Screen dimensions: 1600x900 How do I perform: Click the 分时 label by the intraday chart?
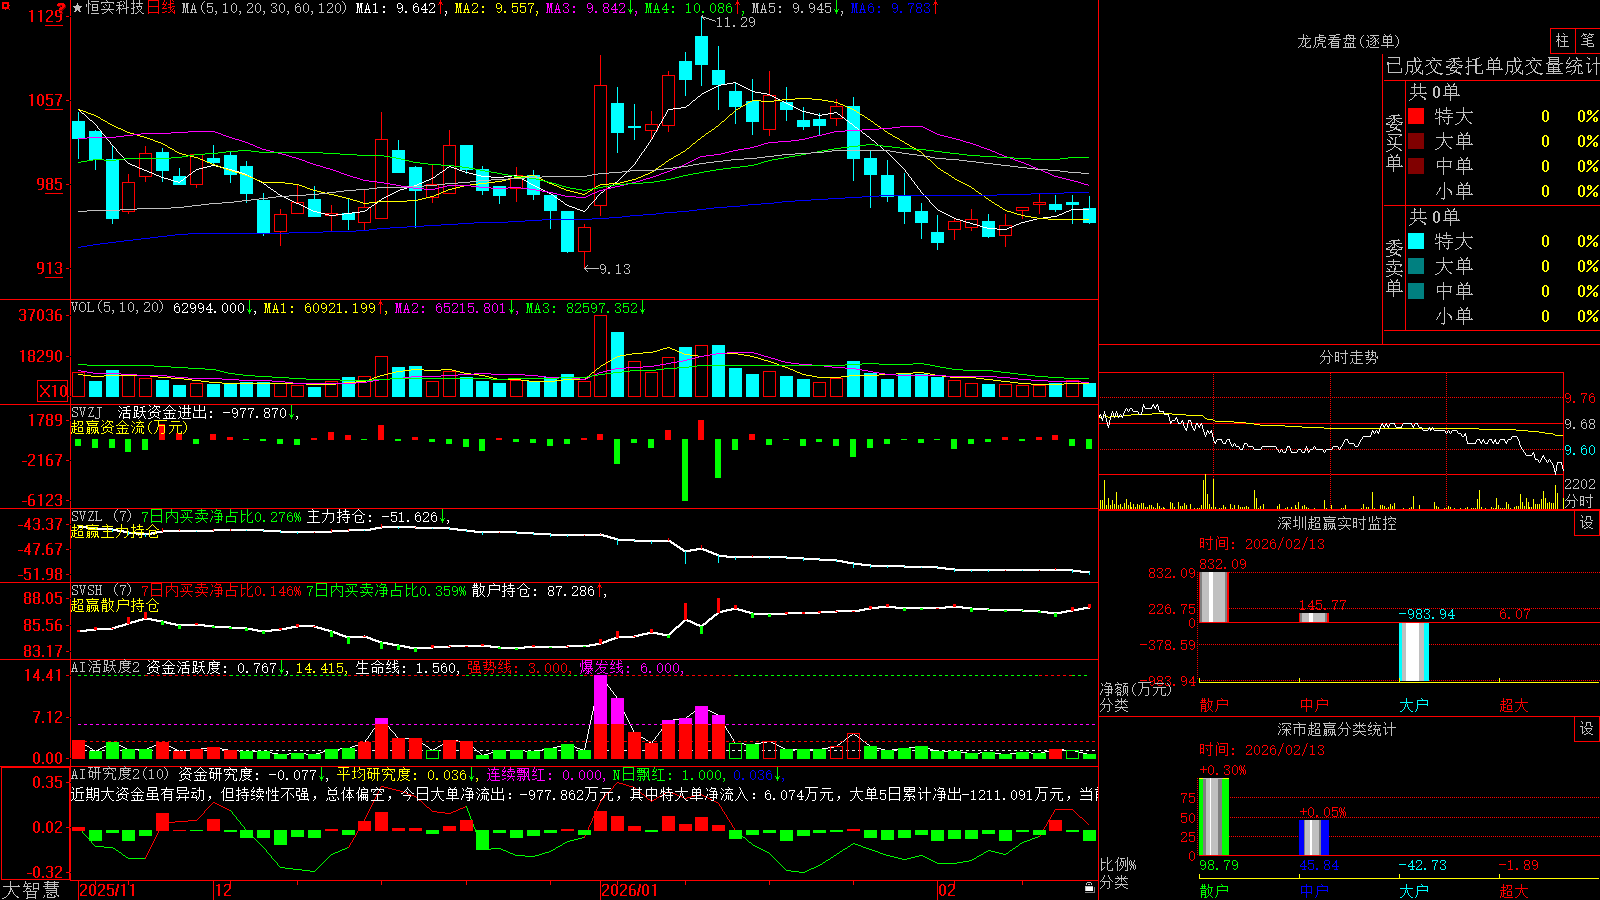pos(1579,501)
